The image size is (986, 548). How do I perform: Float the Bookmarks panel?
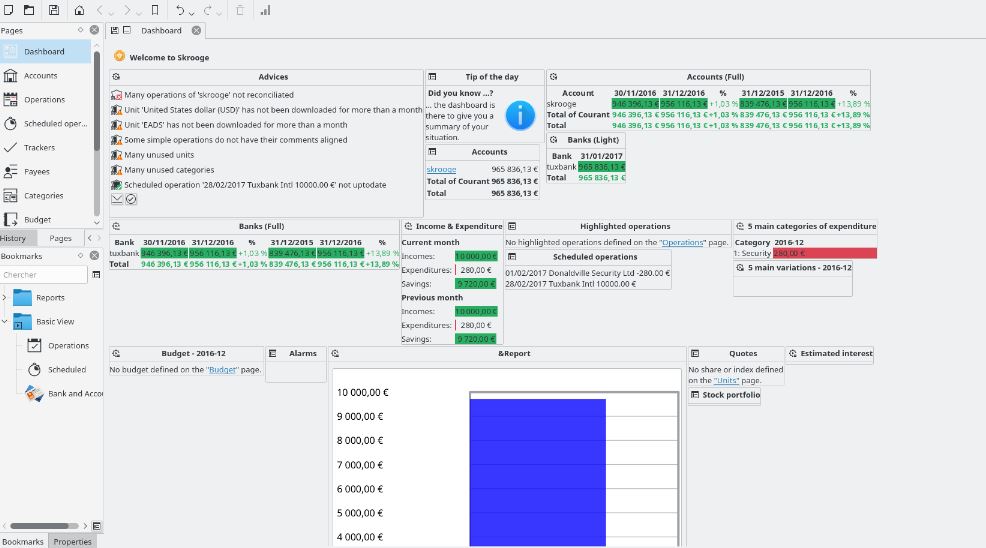click(x=80, y=255)
